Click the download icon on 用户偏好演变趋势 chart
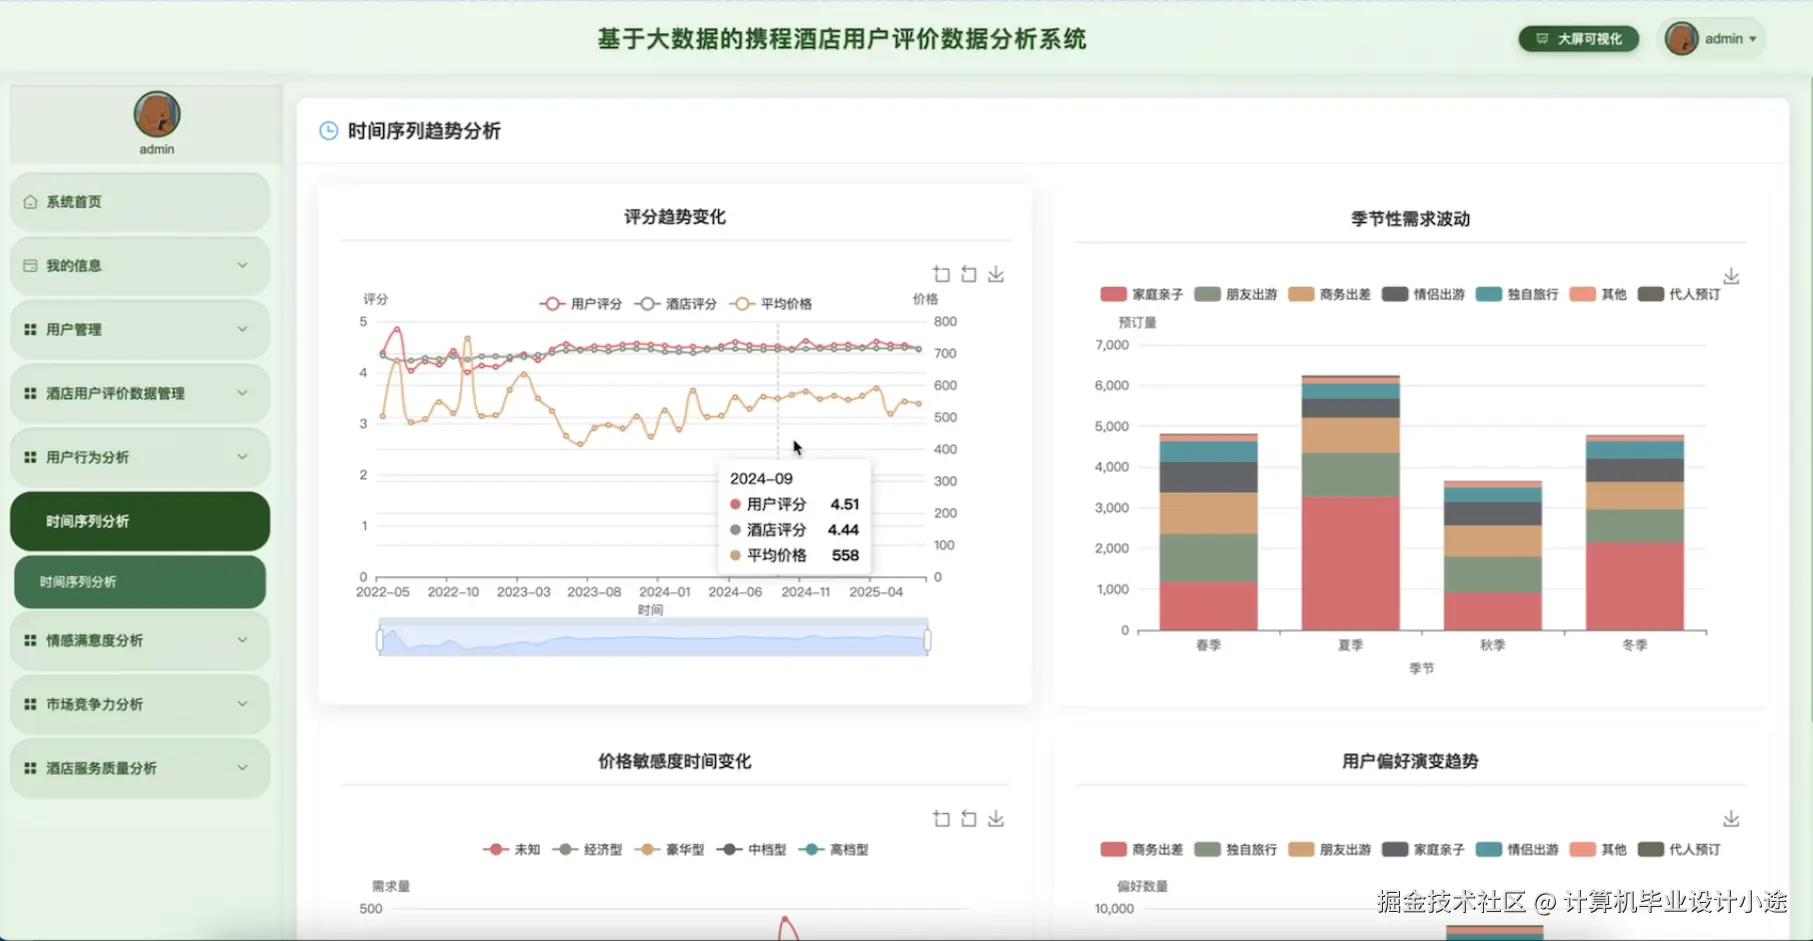The width and height of the screenshot is (1813, 941). click(x=1730, y=818)
